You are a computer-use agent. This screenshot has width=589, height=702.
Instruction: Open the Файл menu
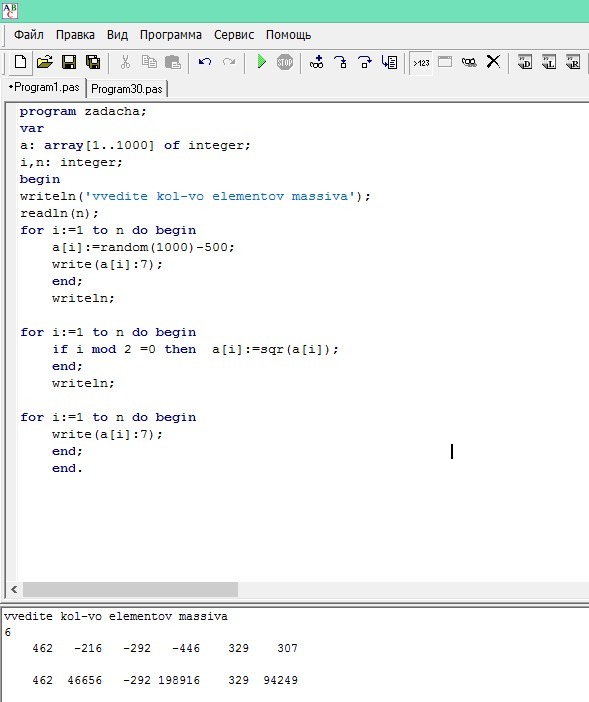coord(29,35)
